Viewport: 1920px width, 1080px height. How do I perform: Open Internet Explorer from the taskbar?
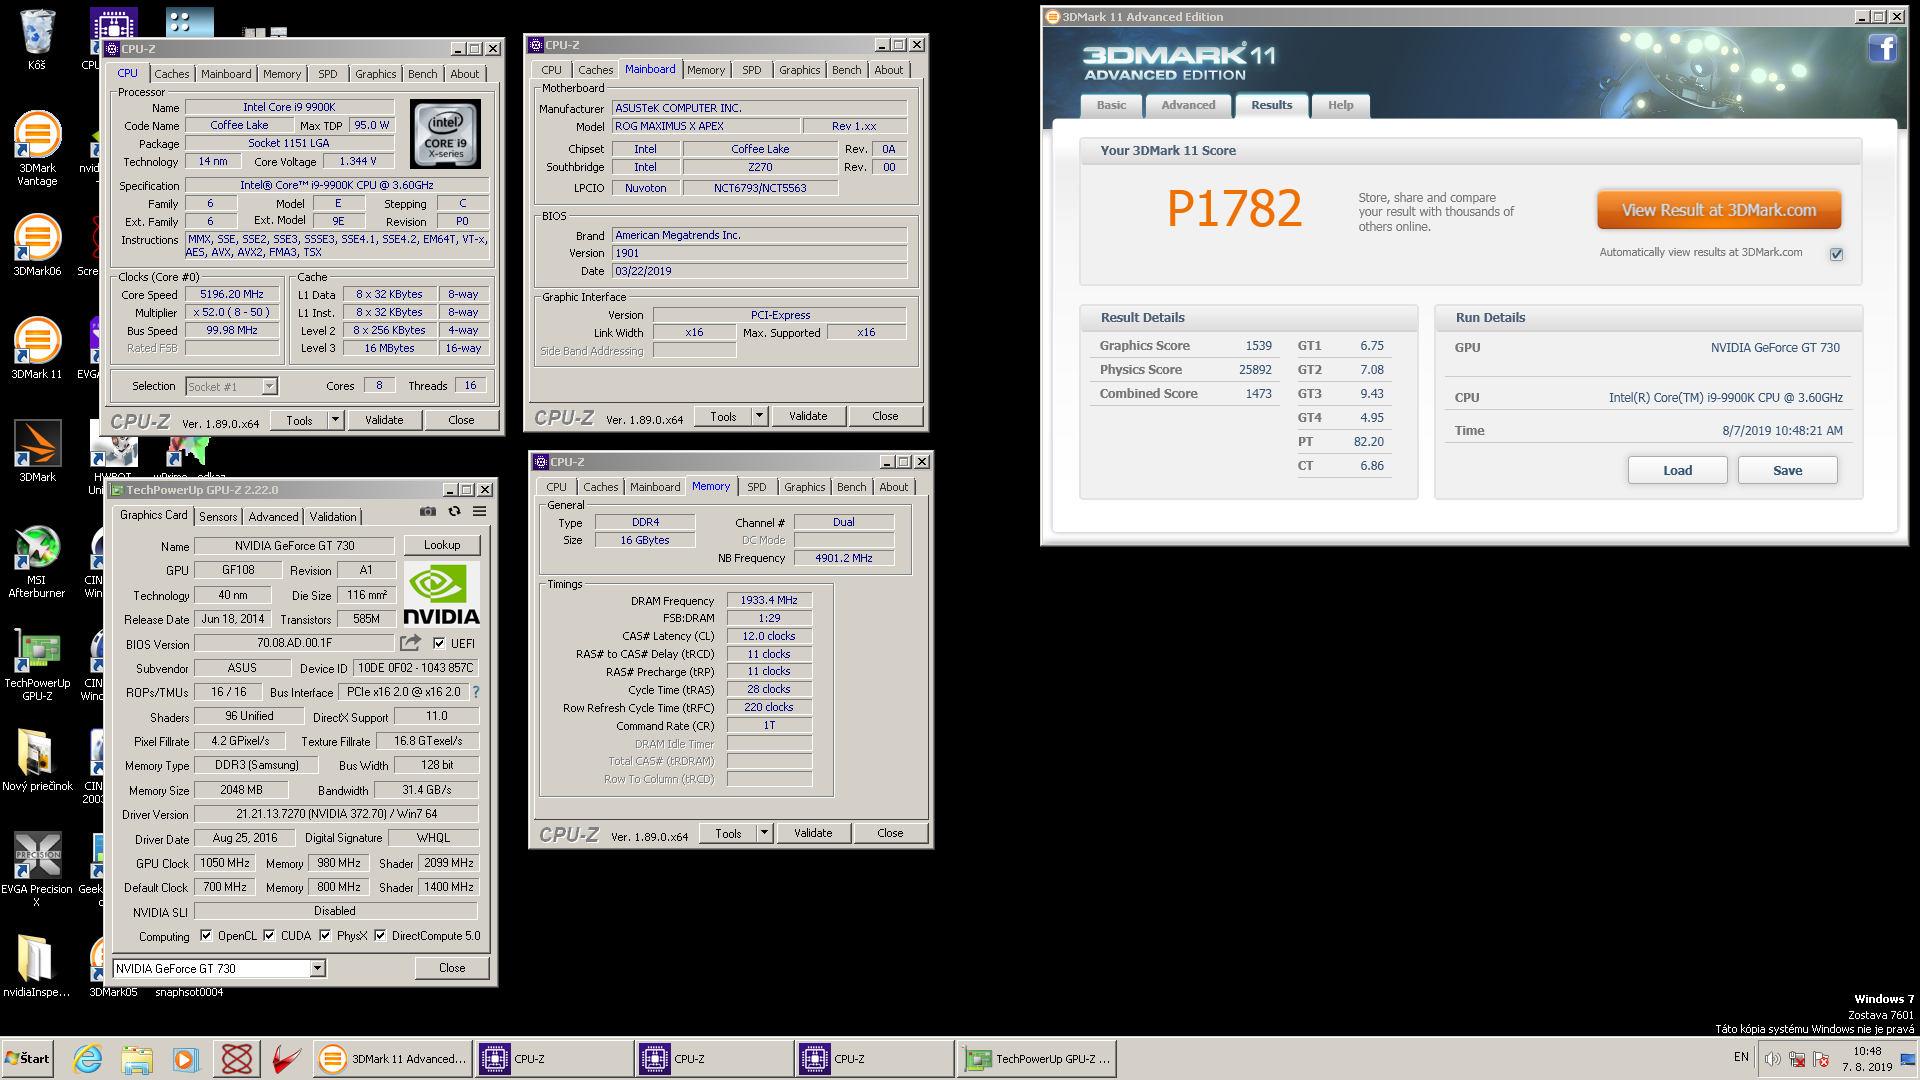[88, 1059]
